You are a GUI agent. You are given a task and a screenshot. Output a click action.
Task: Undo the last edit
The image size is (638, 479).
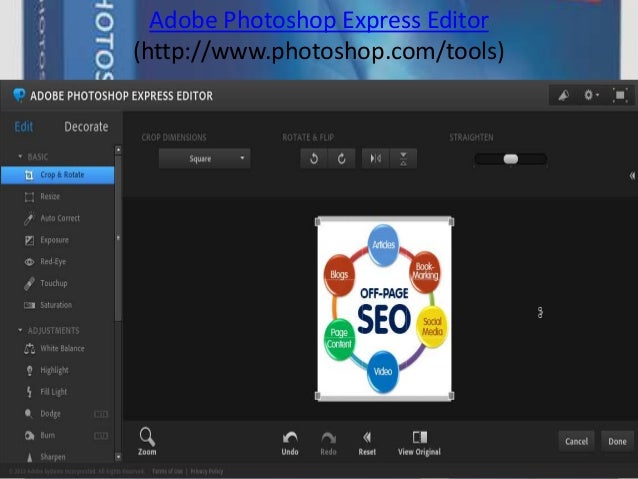pyautogui.click(x=290, y=443)
